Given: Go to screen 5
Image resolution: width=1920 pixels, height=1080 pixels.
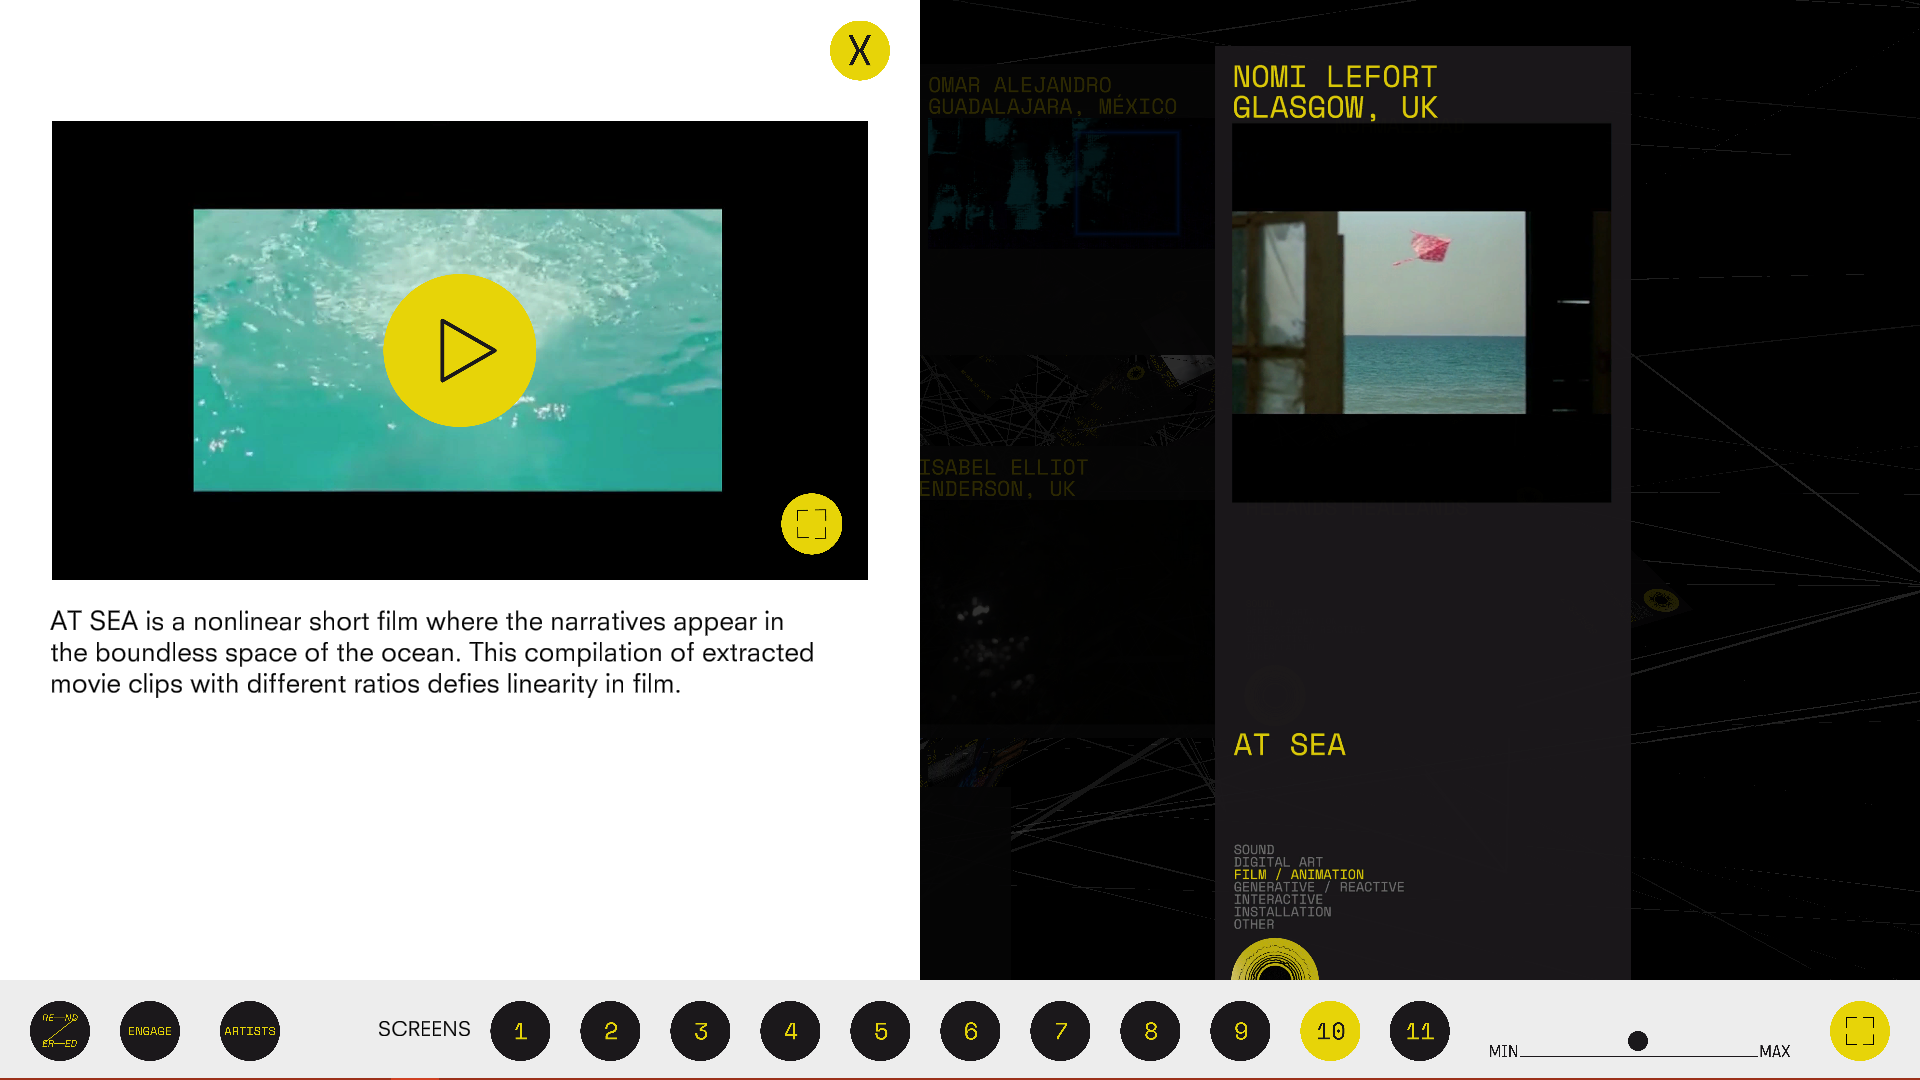Looking at the screenshot, I should 880,1031.
